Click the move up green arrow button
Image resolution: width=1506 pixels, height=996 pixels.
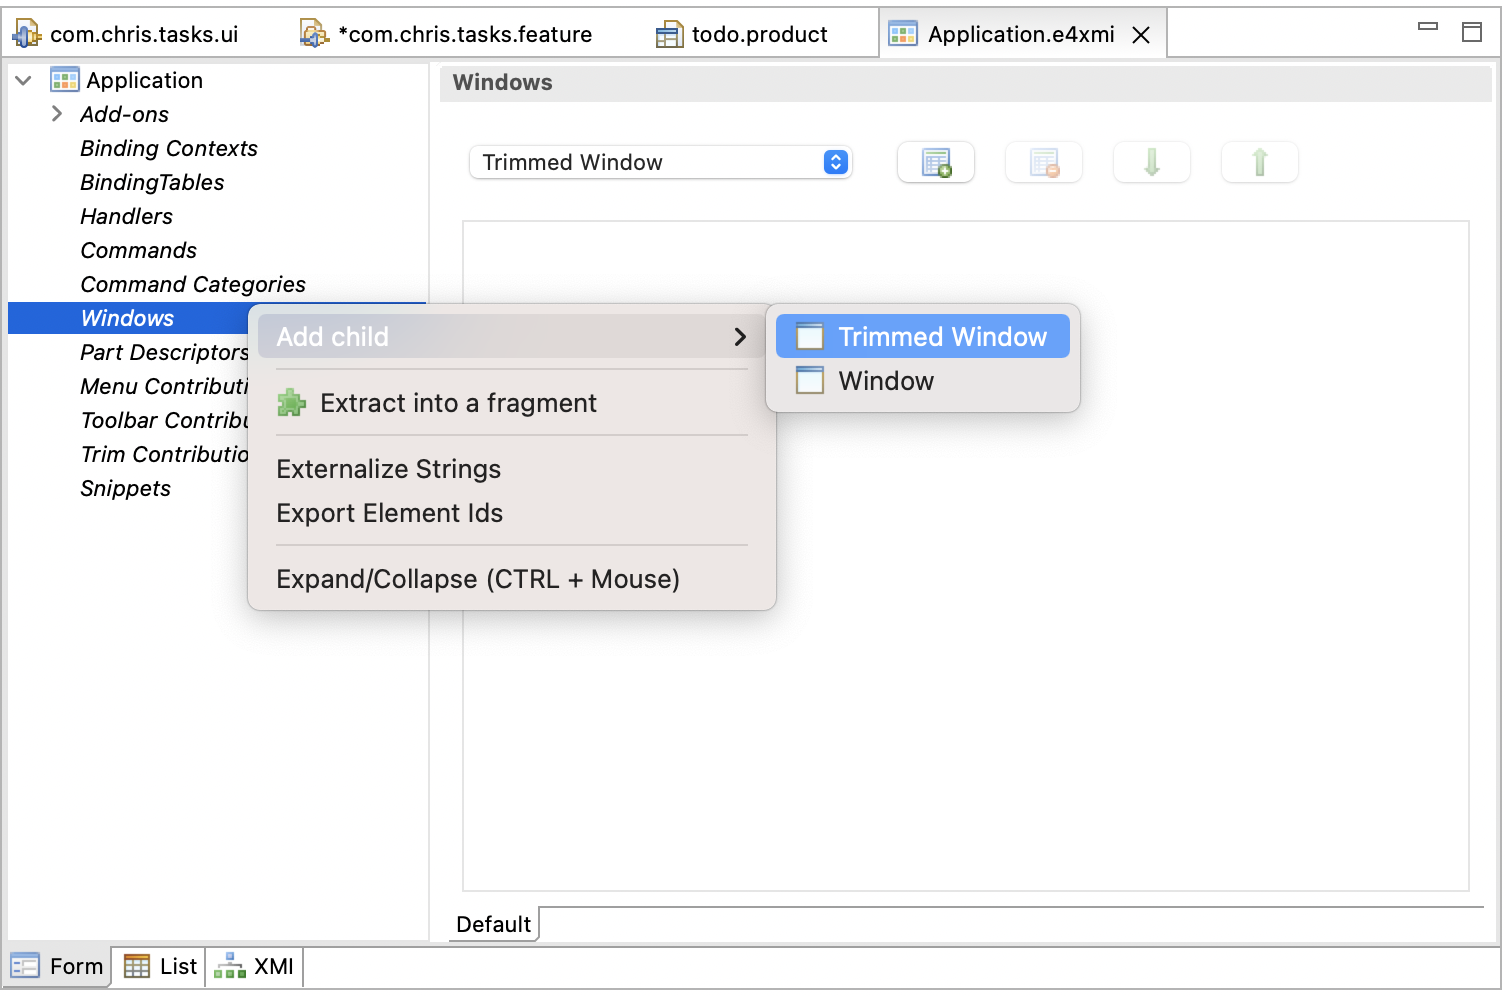click(1260, 163)
